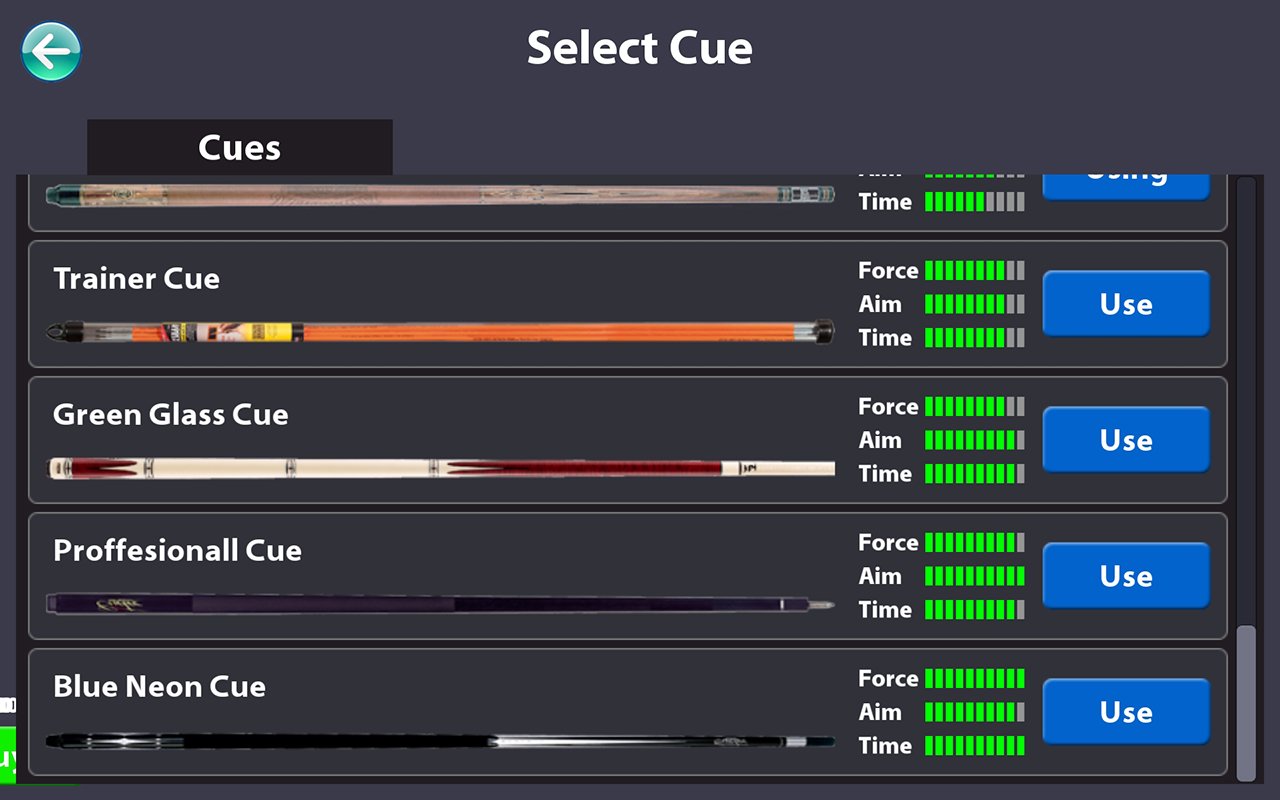Click the Force bar of Trainer Cue
Viewport: 1280px width, 800px height.
click(x=974, y=270)
